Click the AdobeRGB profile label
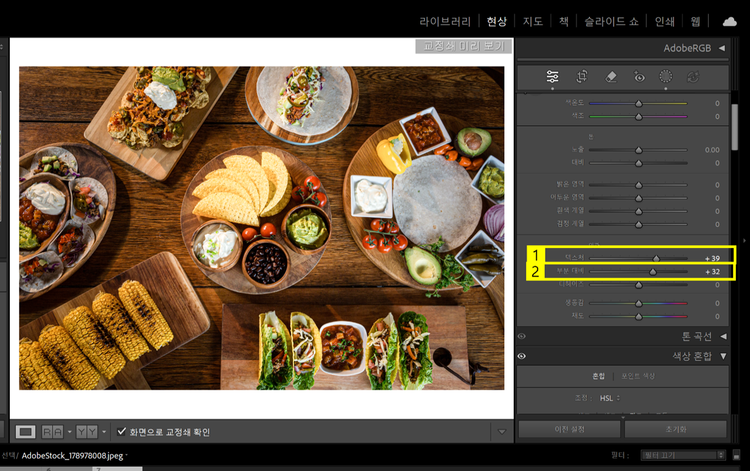750x471 pixels. pyautogui.click(x=687, y=48)
